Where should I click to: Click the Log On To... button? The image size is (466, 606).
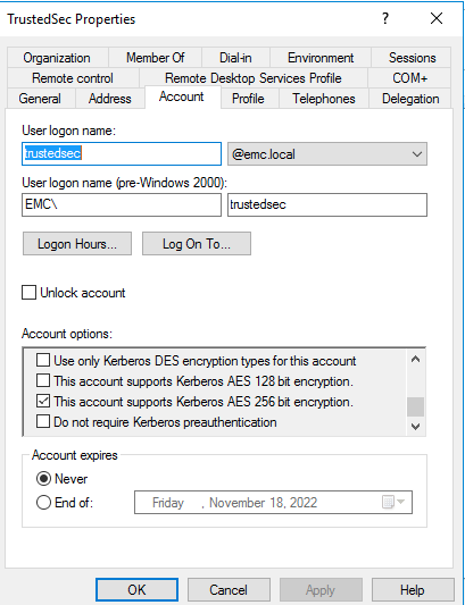196,244
